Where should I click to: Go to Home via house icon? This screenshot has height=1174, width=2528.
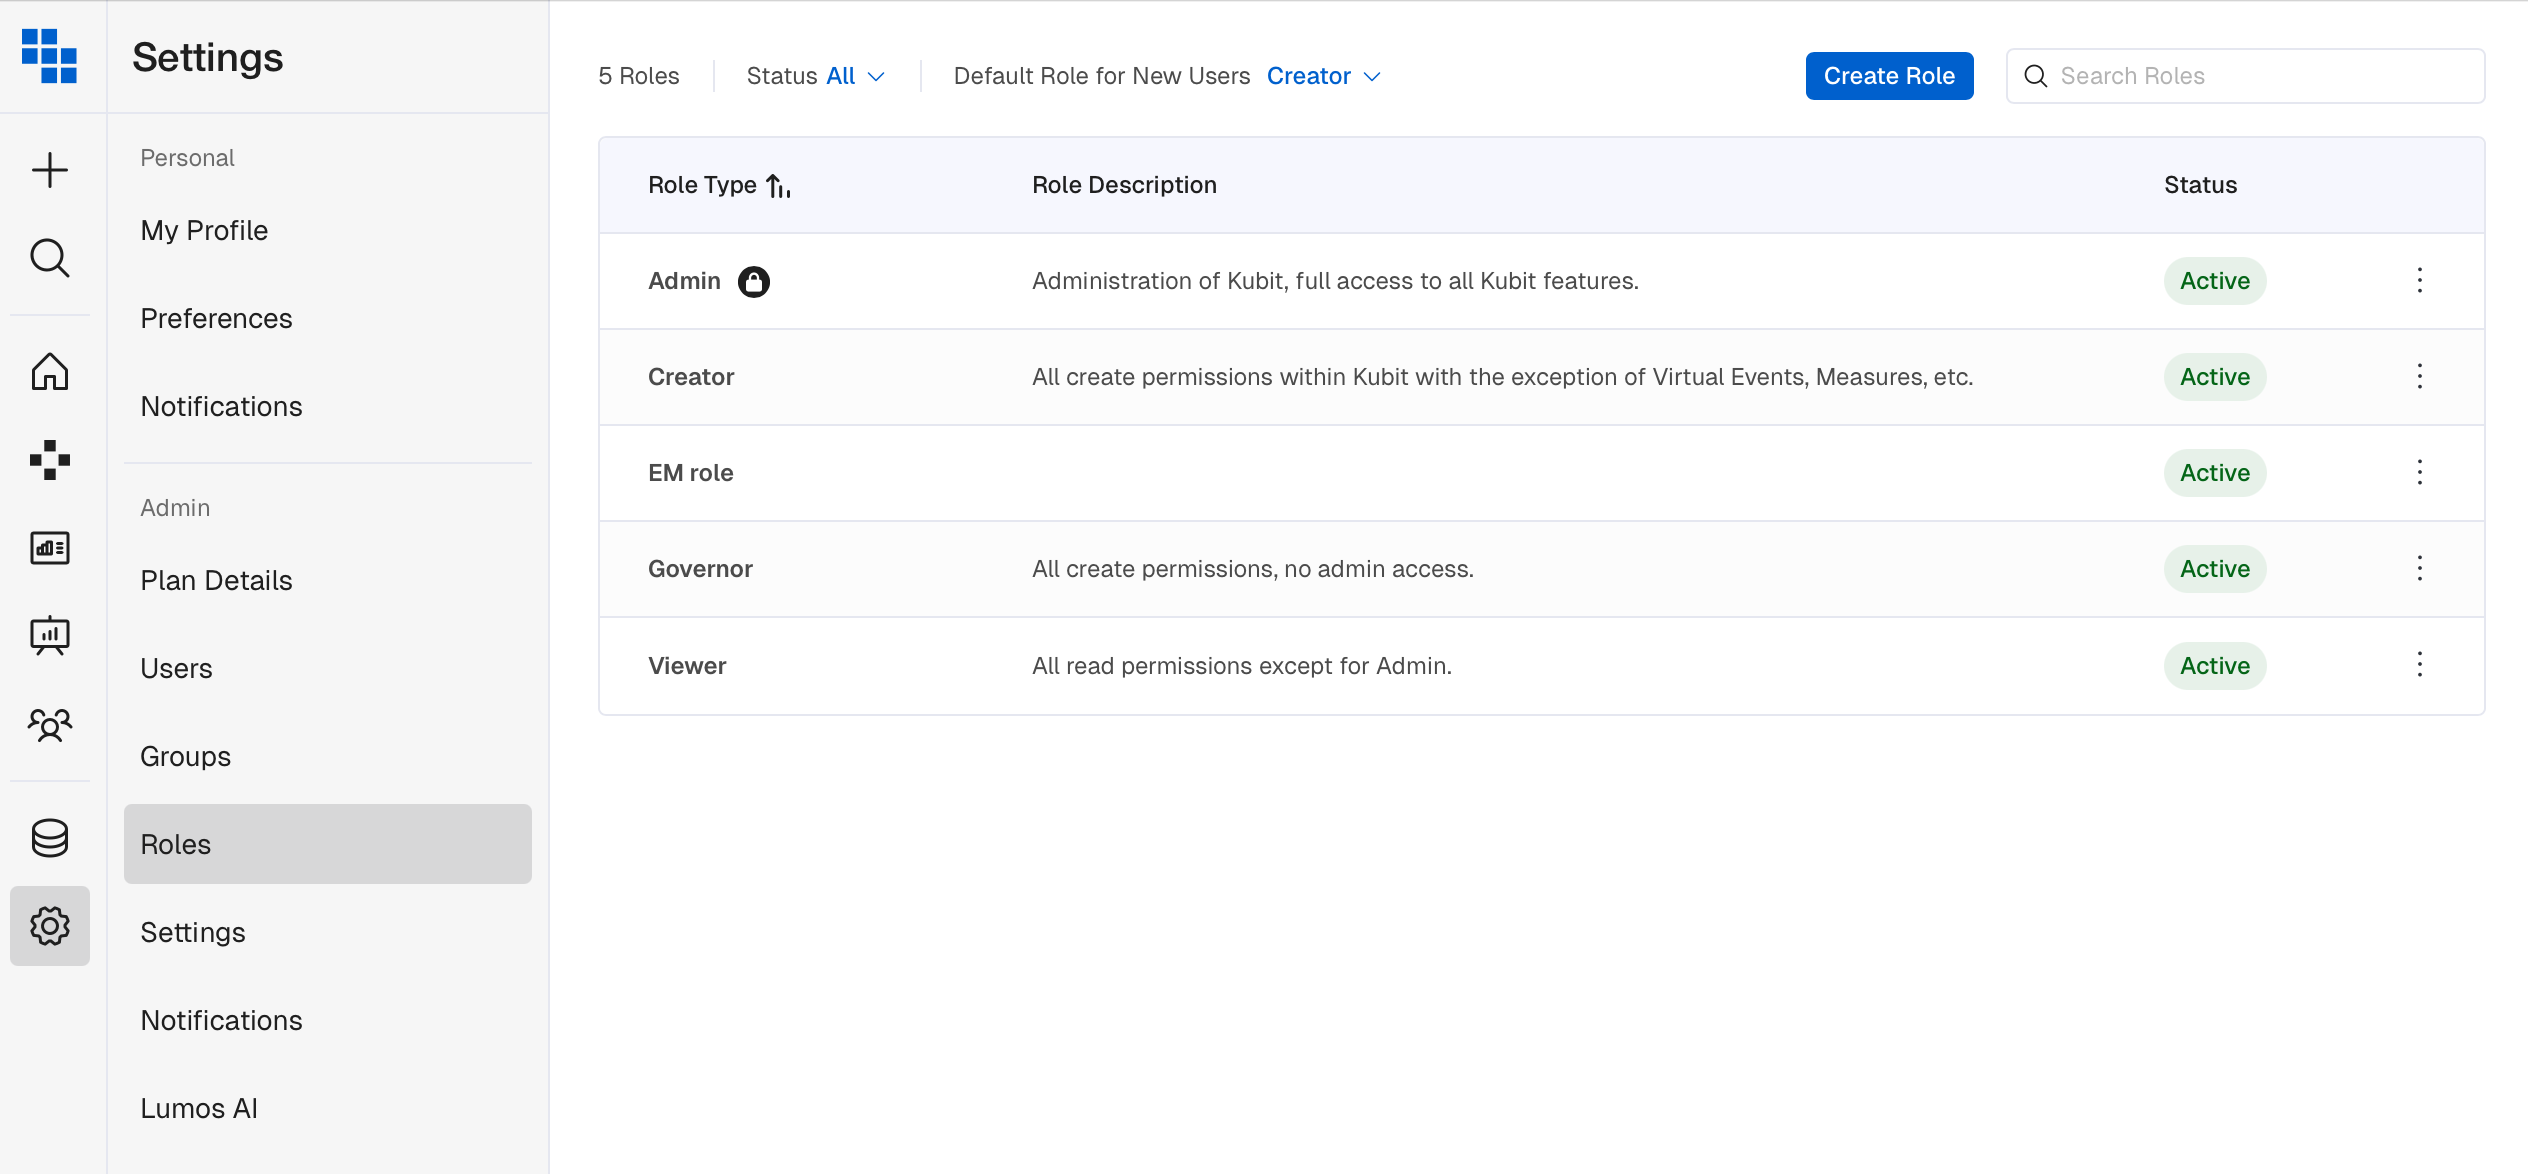click(49, 372)
